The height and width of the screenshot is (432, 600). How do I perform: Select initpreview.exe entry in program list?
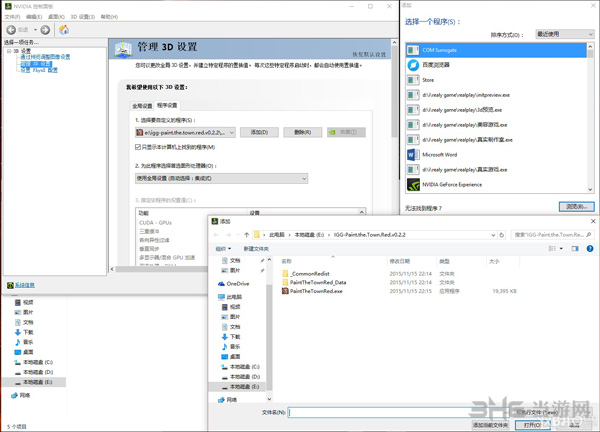point(496,95)
